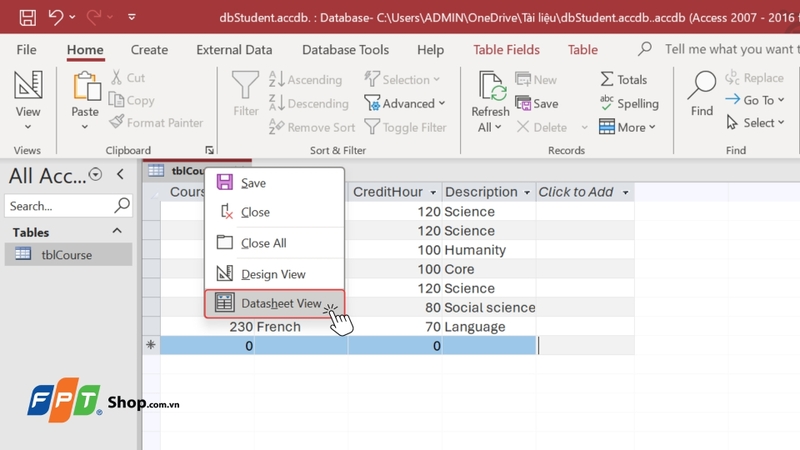Toggle Filter in Sort & Filter
Screen dimensions: 800x450
pos(405,127)
